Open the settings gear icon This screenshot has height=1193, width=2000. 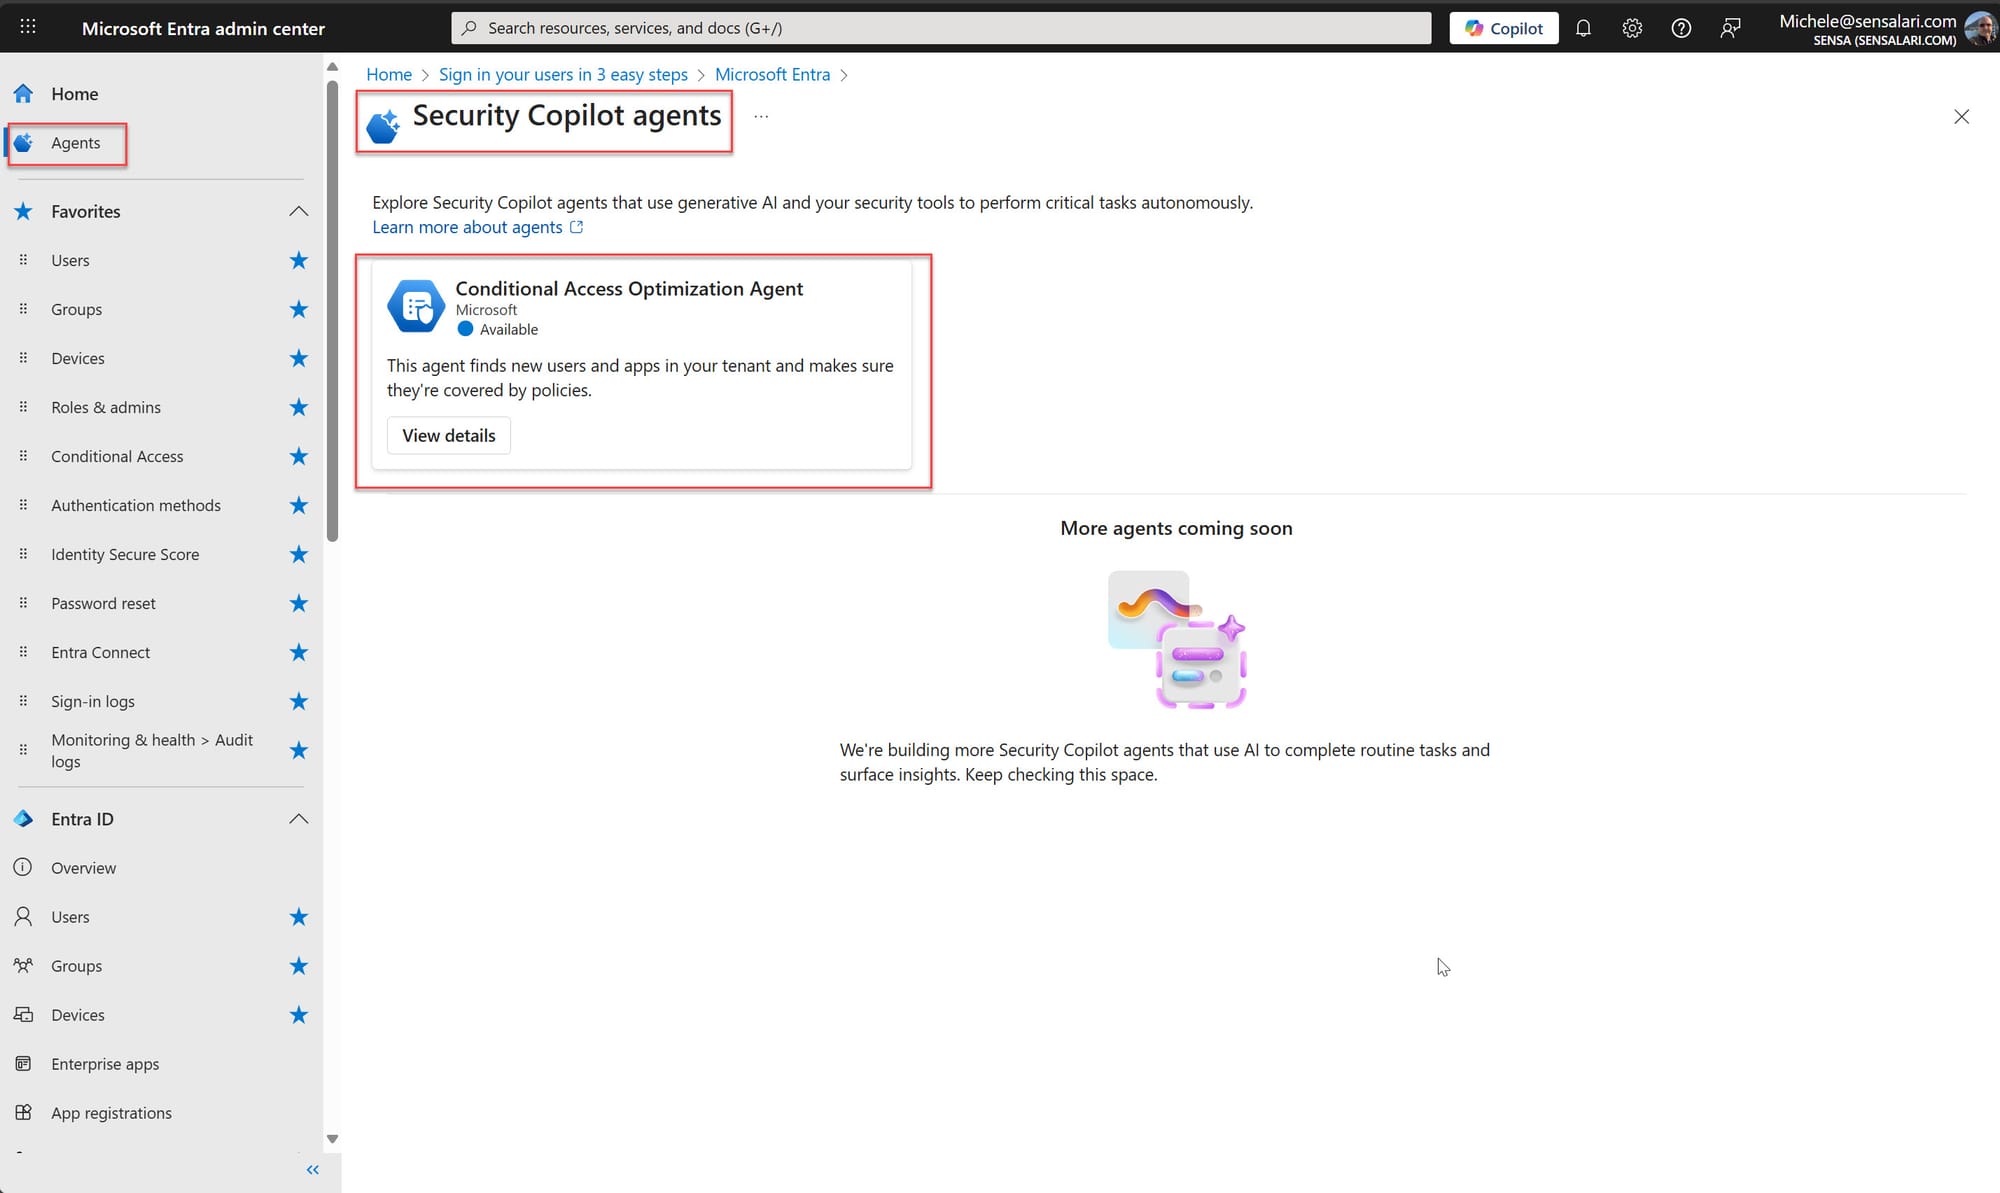point(1632,28)
